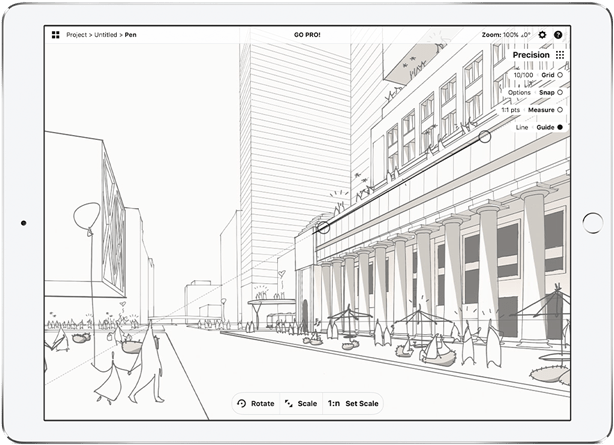This screenshot has height=445, width=614.
Task: Toggle the Grid option on
Action: pos(560,75)
